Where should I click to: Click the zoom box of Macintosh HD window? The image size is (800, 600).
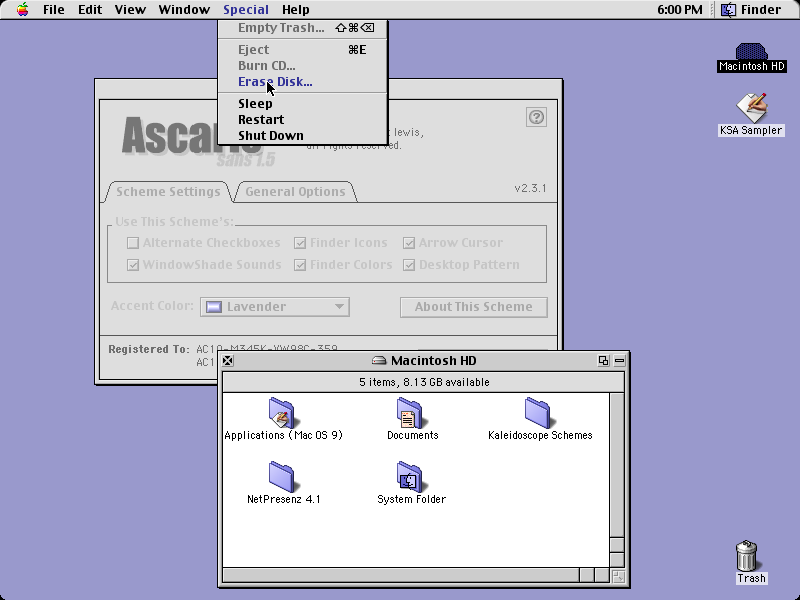[x=604, y=361]
